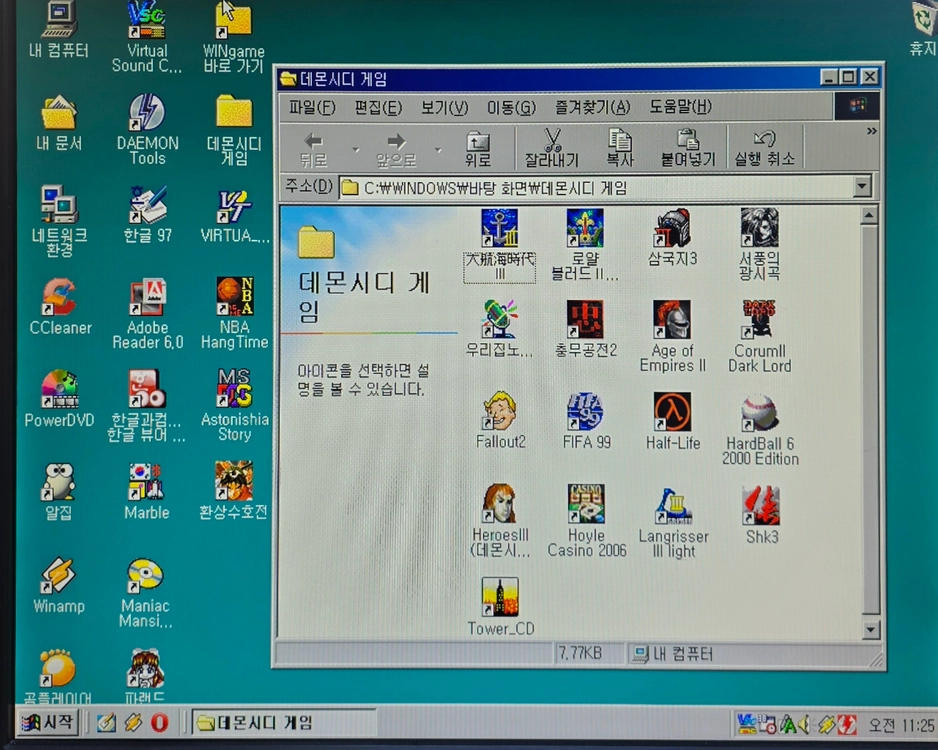Click the Paste (붙여넣기) toolbar button
Screen dimensions: 938x750
(x=688, y=147)
